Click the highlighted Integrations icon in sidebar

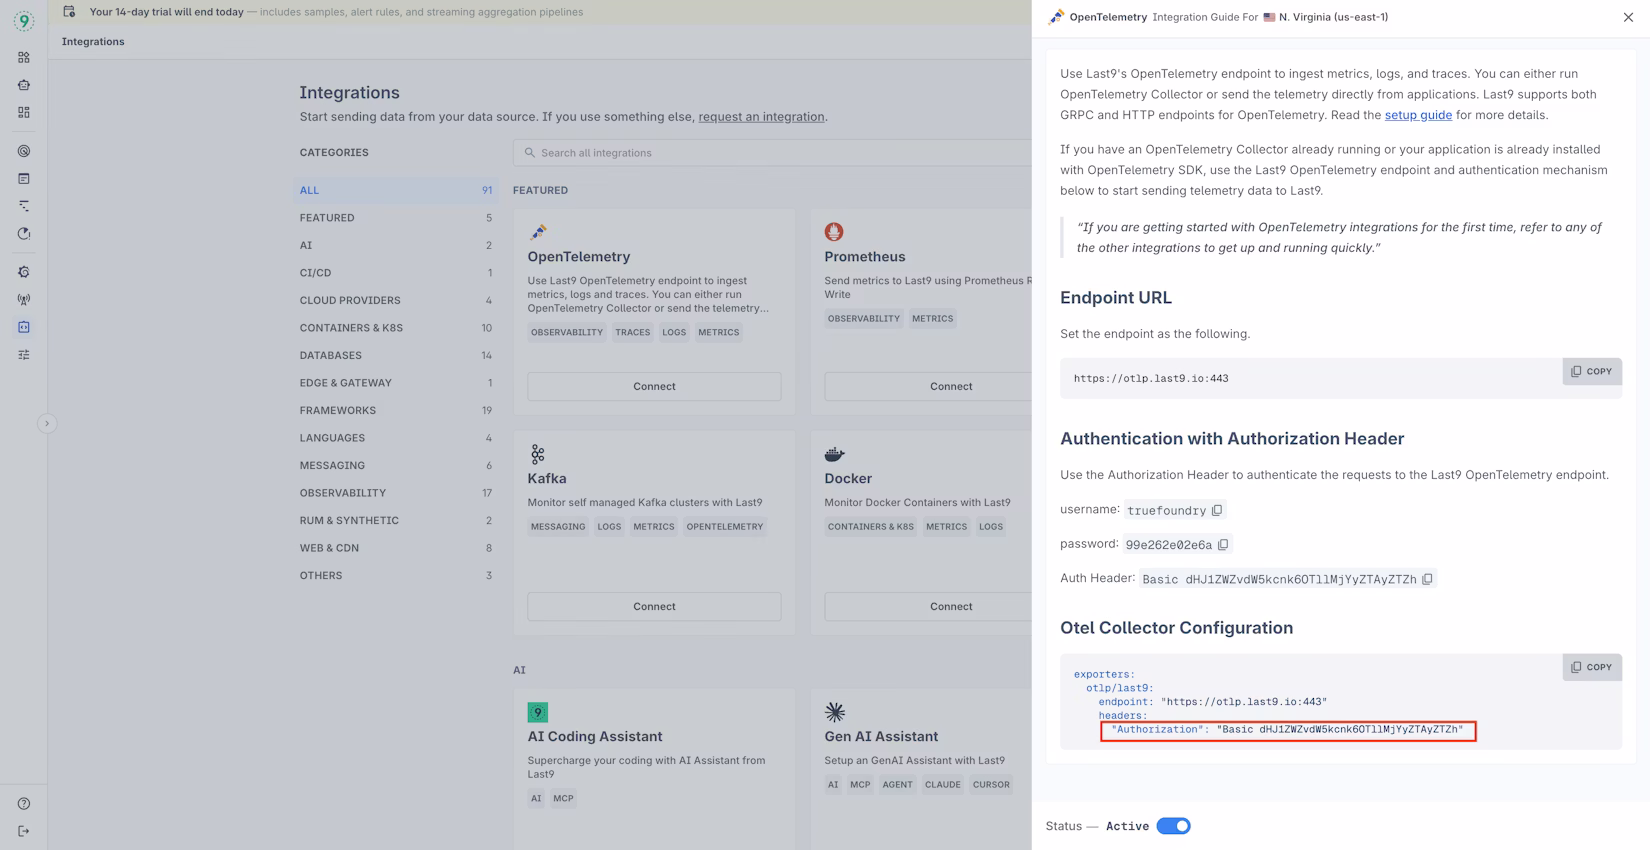(24, 327)
